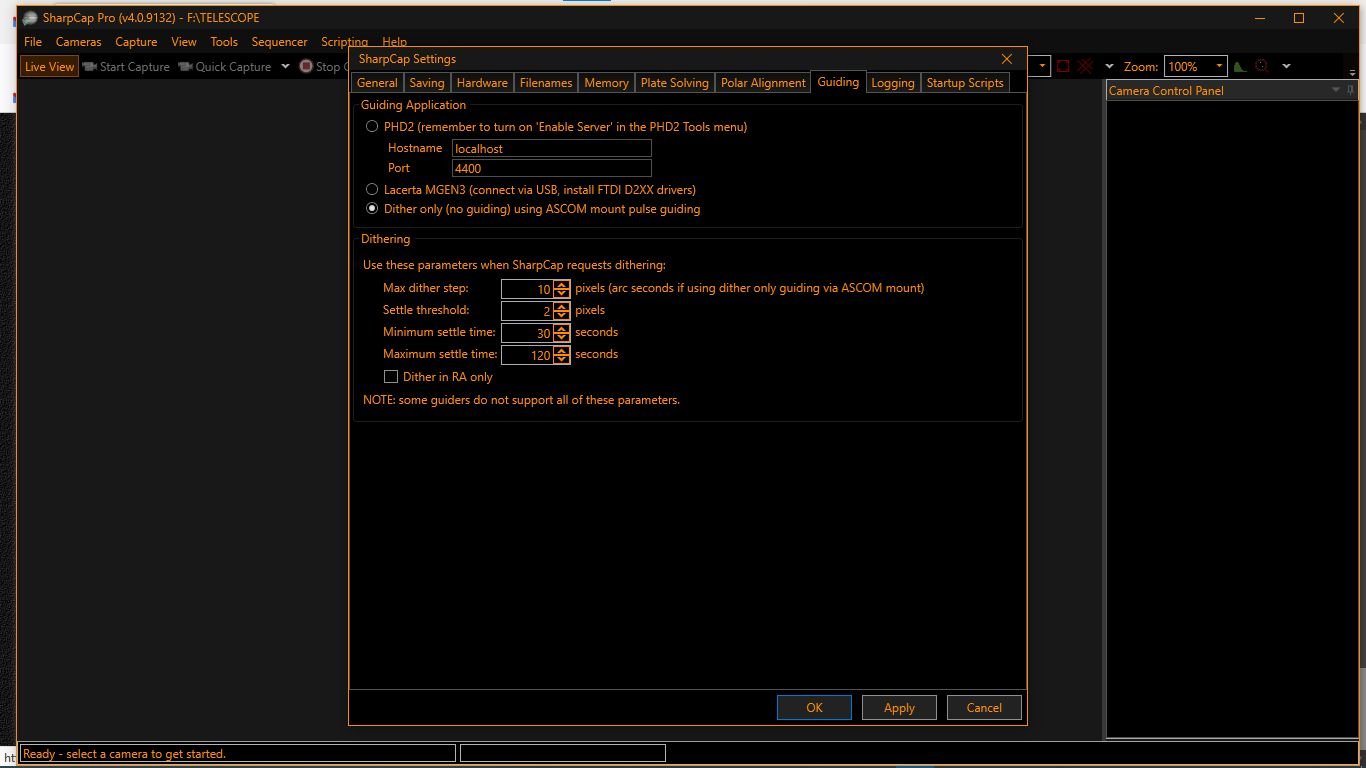Select the Guiding tab

[838, 82]
